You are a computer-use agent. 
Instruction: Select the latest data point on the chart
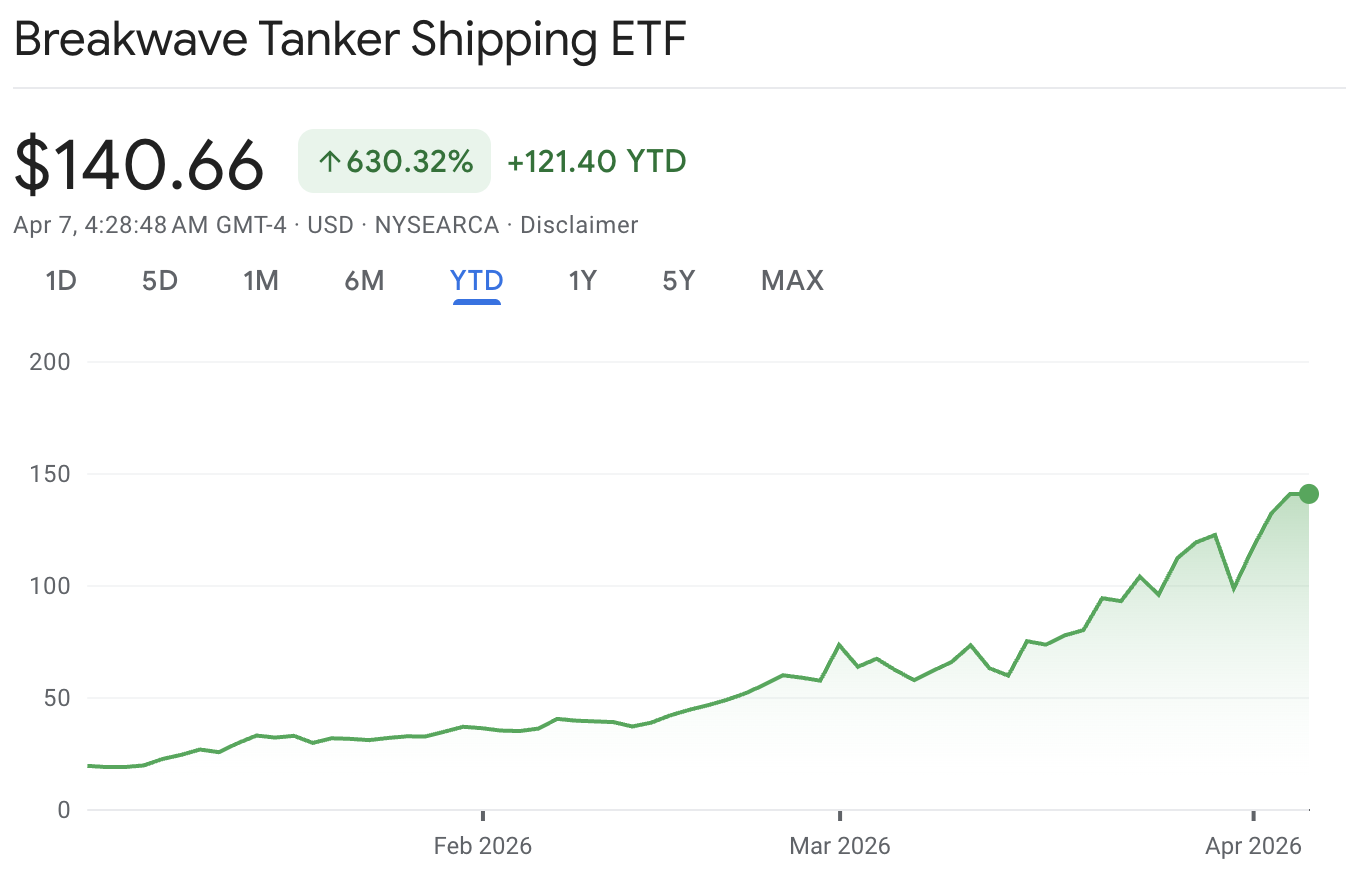[x=1306, y=493]
